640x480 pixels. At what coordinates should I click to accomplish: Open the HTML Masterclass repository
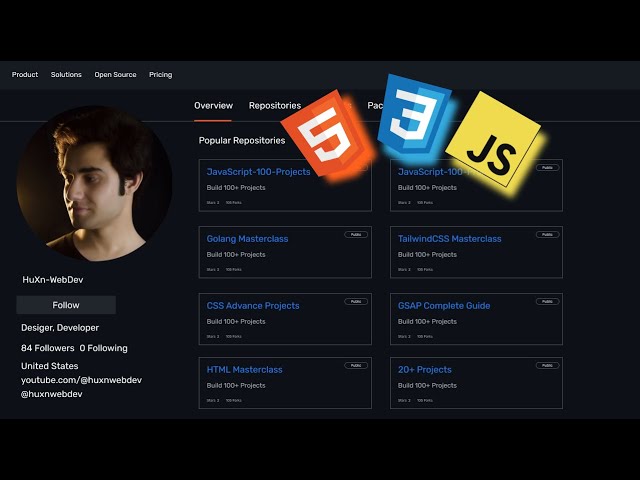(x=244, y=370)
